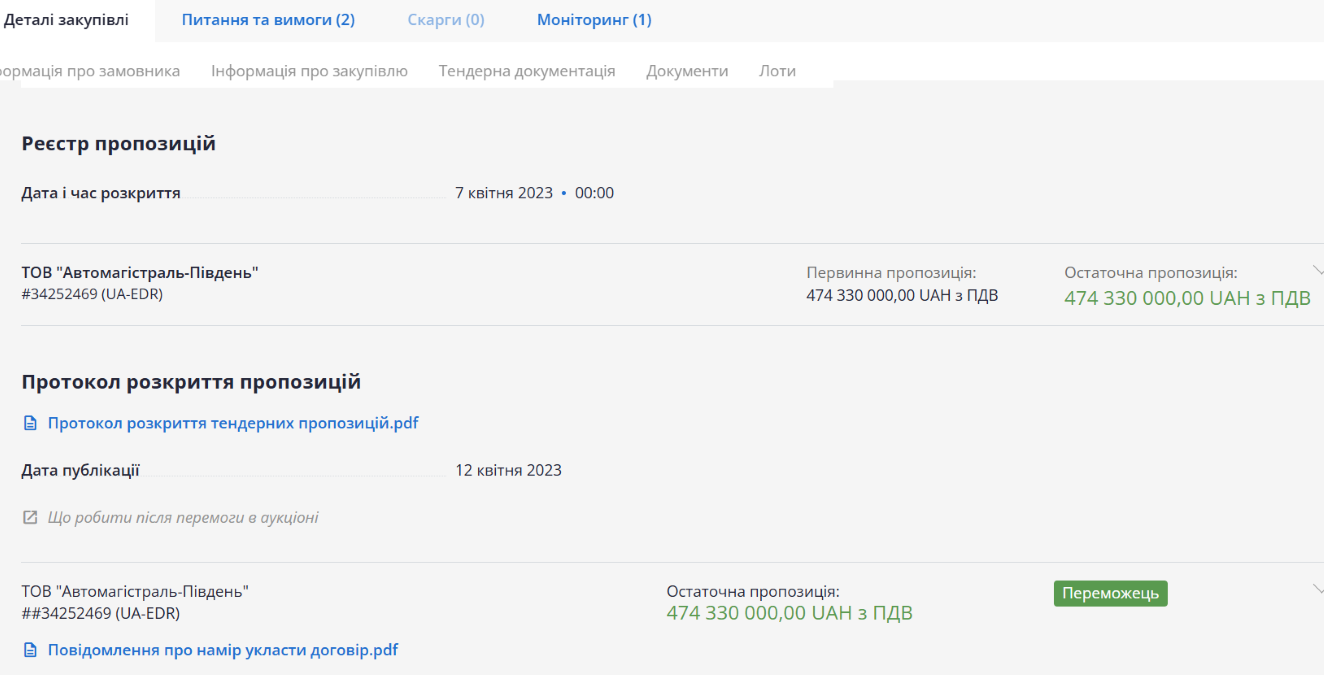Navigate to Тендерна документація section
The image size is (1324, 675).
click(526, 71)
